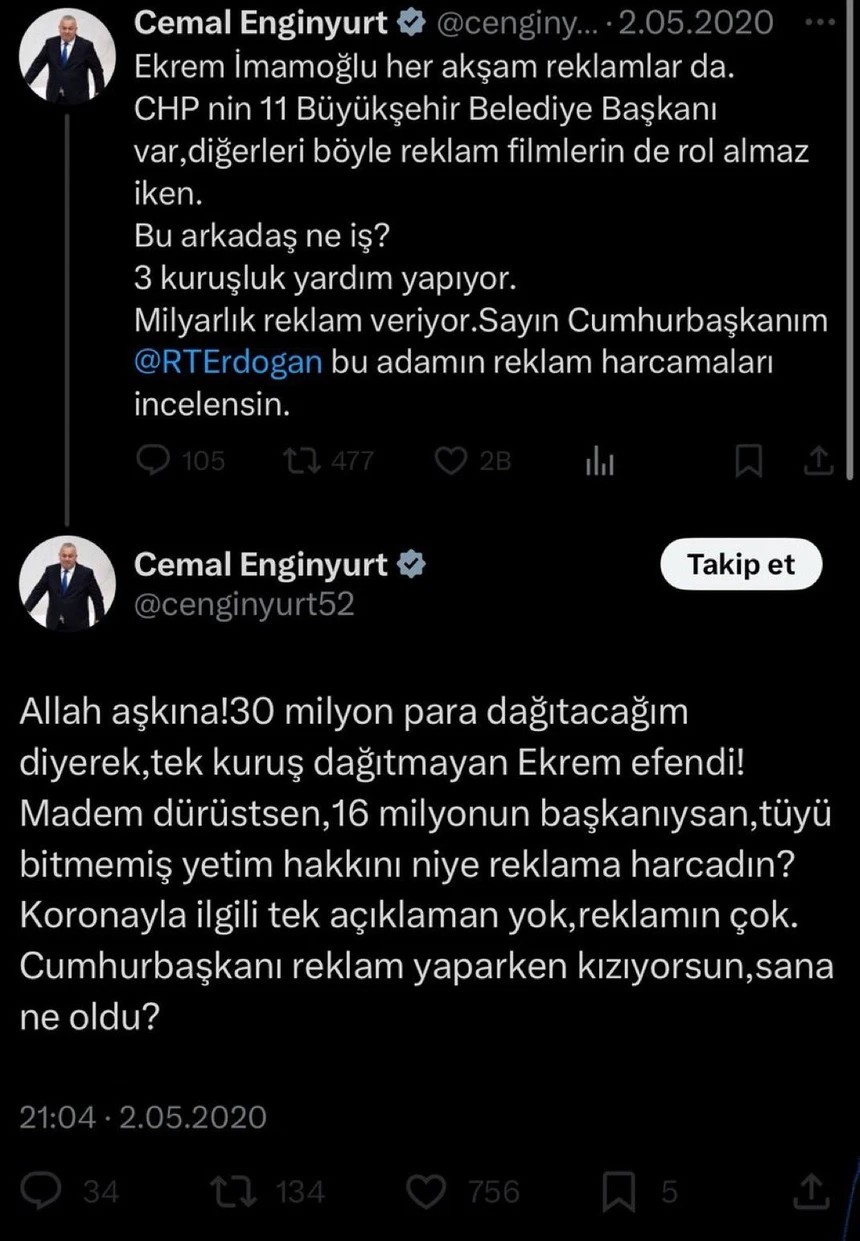Image resolution: width=860 pixels, height=1241 pixels.
Task: Open the @RTErdogan mention link
Action: [228, 362]
